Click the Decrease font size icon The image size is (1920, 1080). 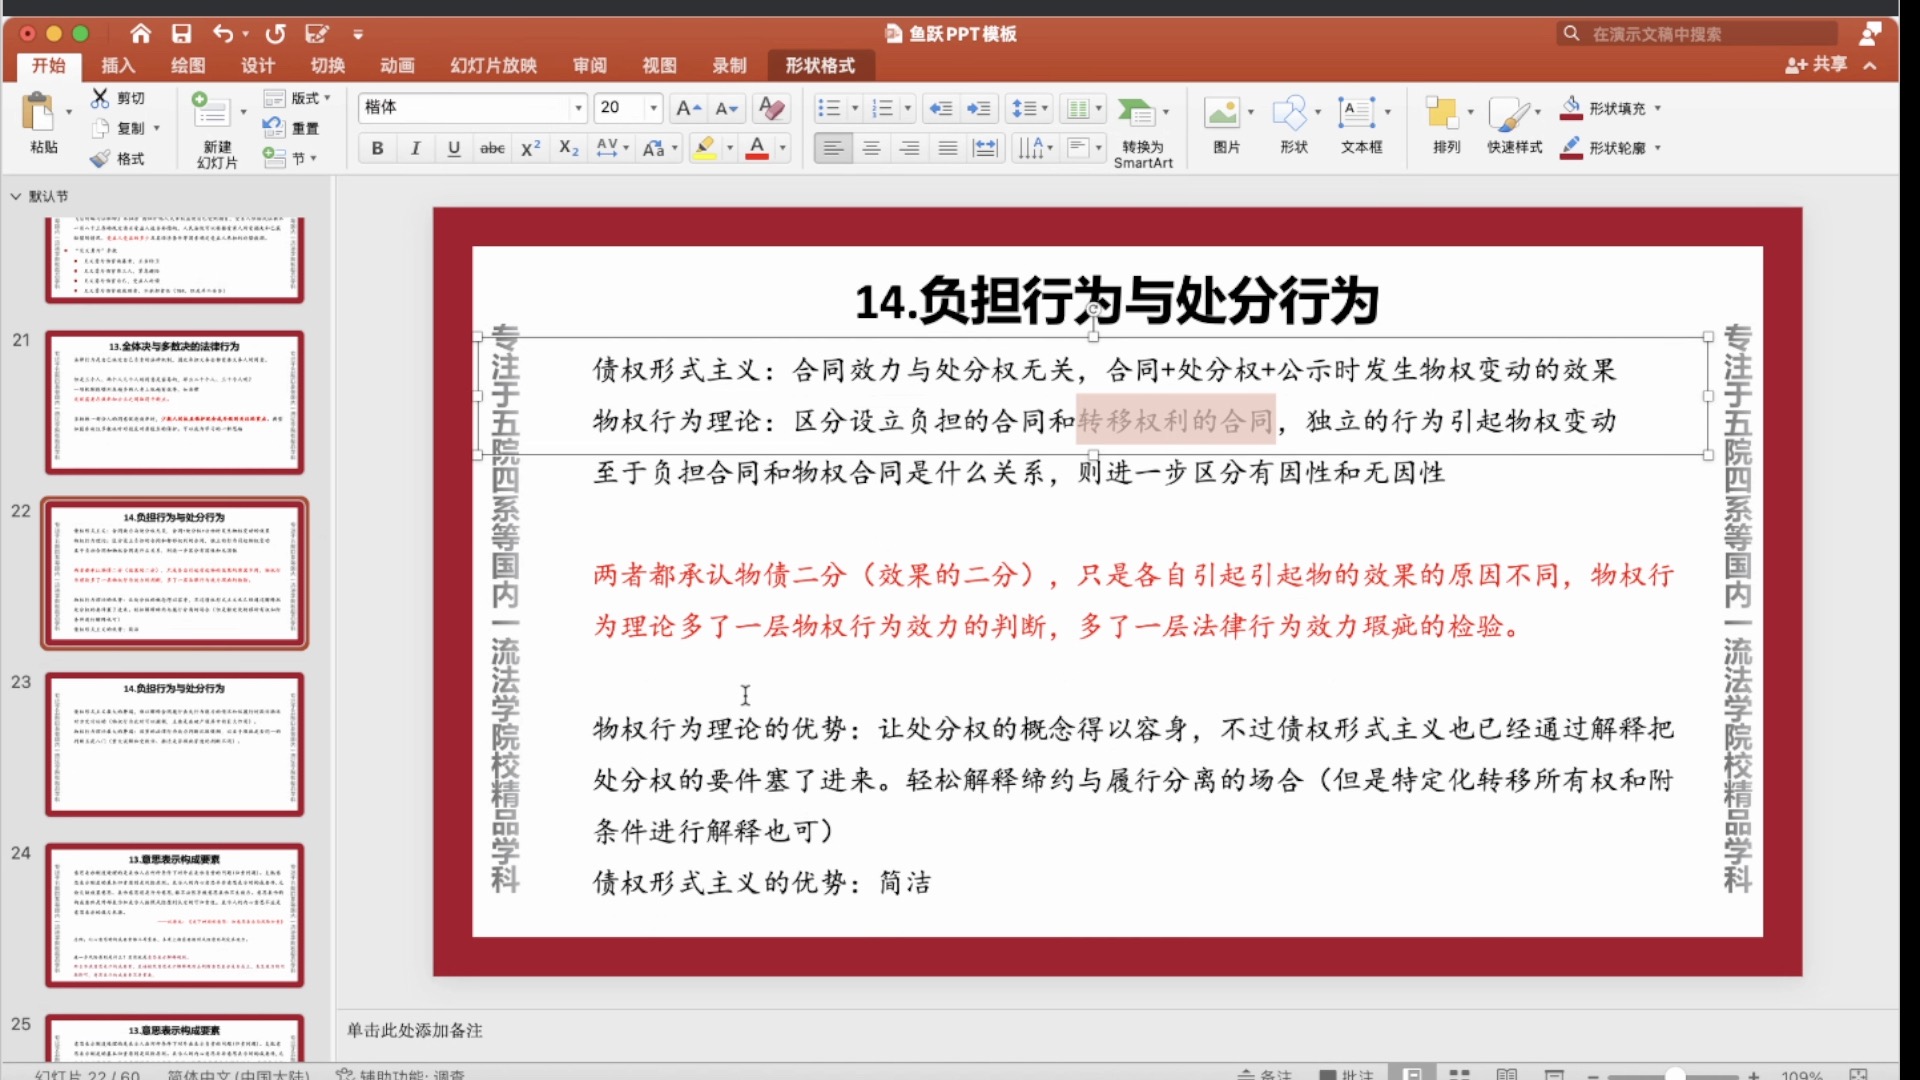(727, 108)
